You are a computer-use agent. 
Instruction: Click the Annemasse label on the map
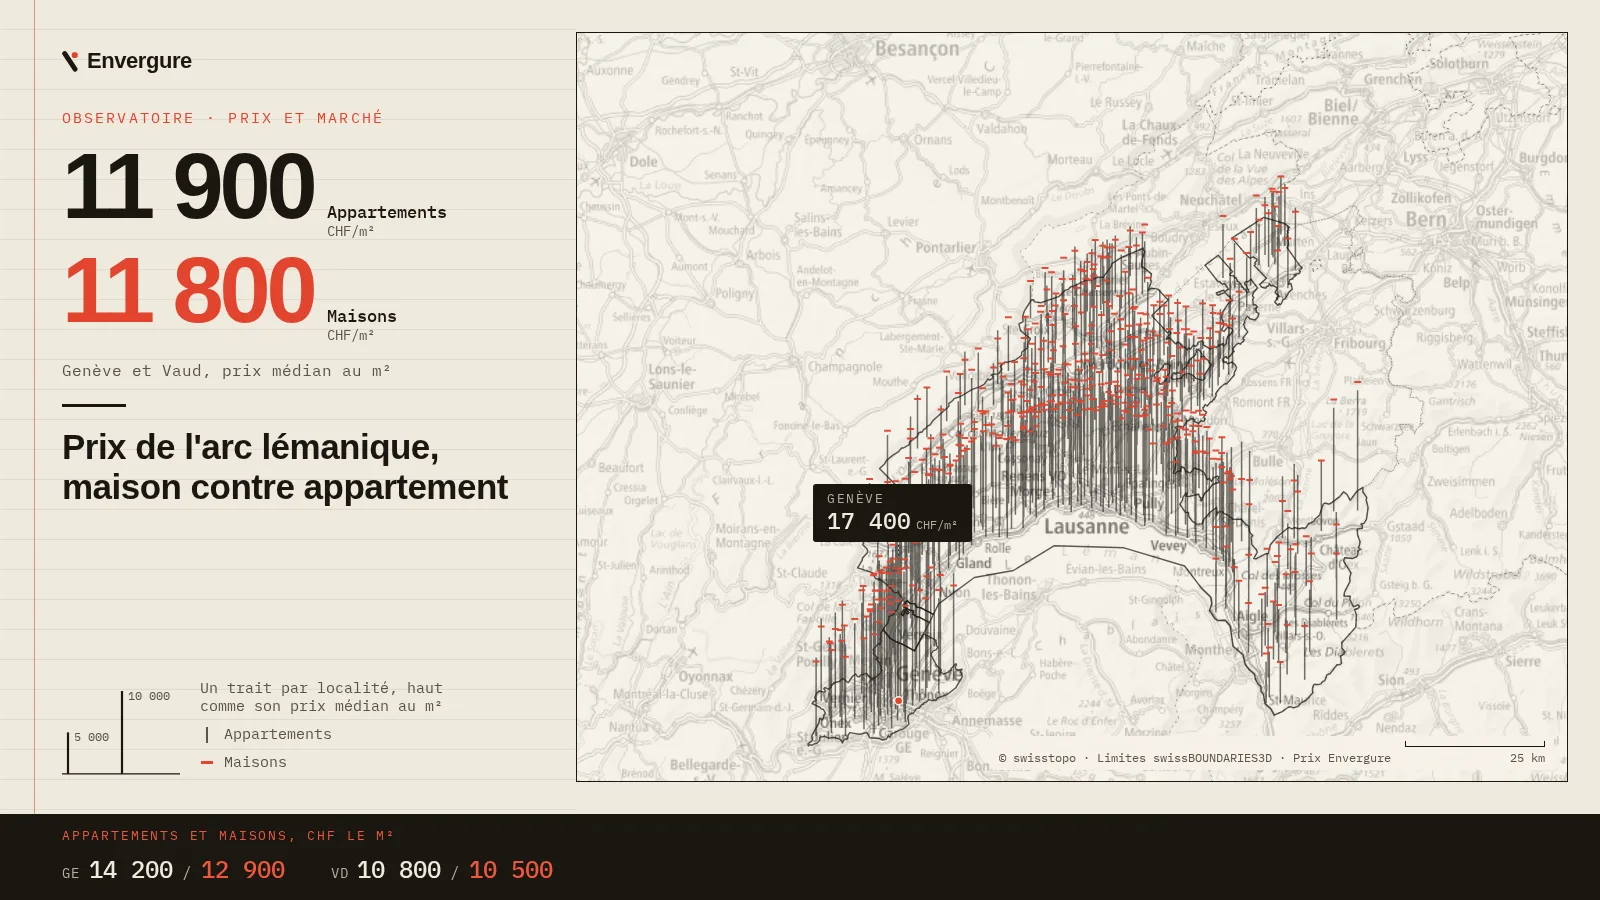pyautogui.click(x=987, y=721)
